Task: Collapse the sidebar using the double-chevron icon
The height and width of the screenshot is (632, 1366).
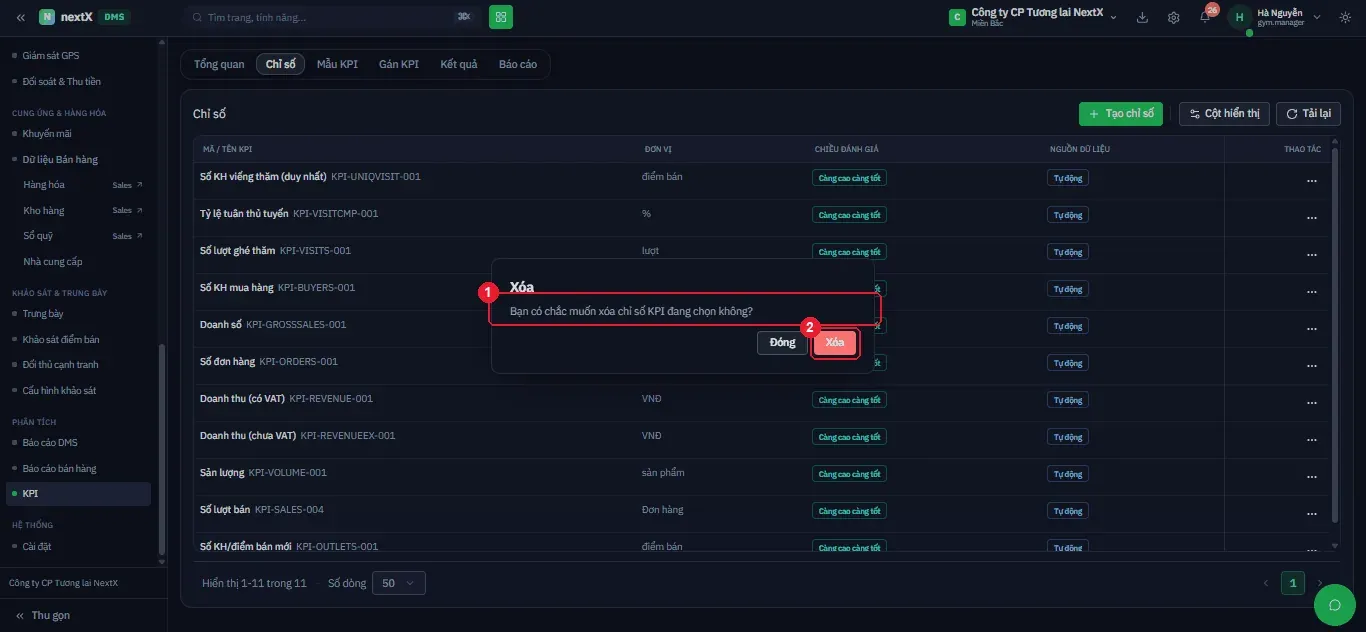Action: [x=21, y=17]
